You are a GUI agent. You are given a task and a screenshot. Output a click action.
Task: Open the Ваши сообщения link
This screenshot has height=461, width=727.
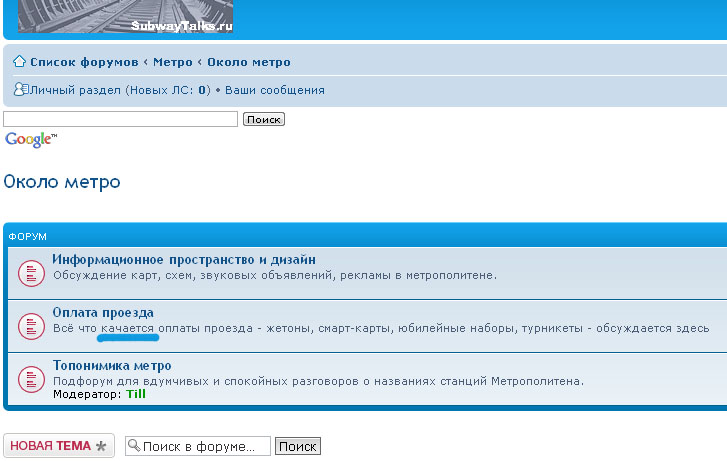(x=274, y=90)
